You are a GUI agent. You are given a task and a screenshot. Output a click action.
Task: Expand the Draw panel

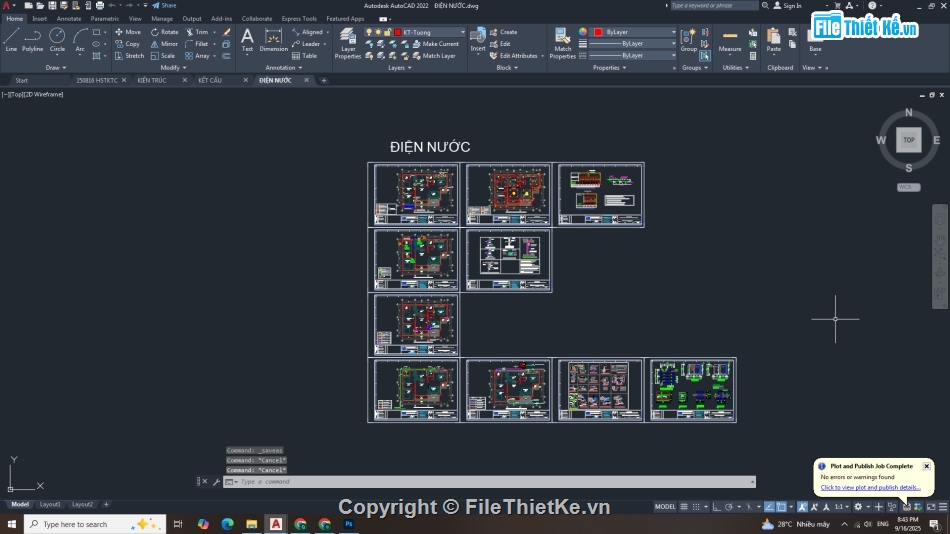[x=56, y=68]
